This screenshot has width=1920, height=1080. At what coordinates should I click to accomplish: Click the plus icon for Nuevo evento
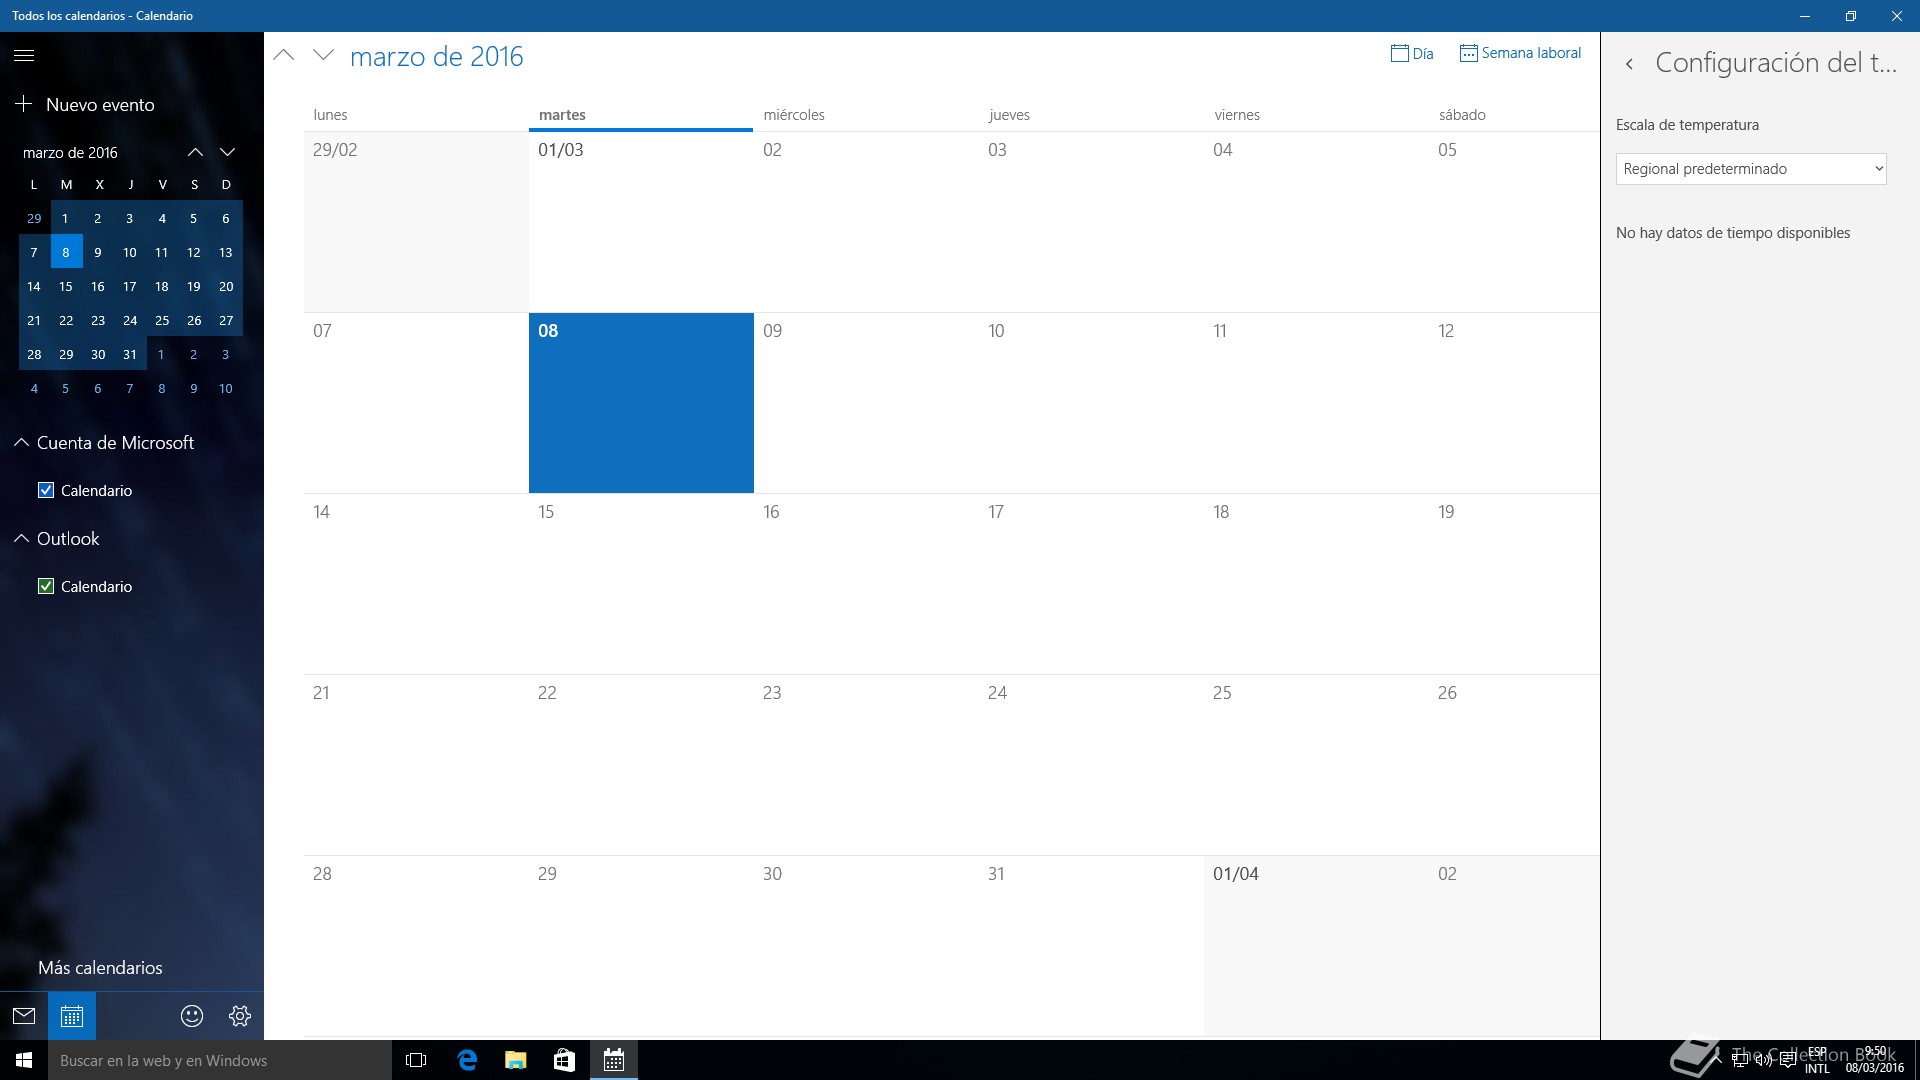coord(24,104)
